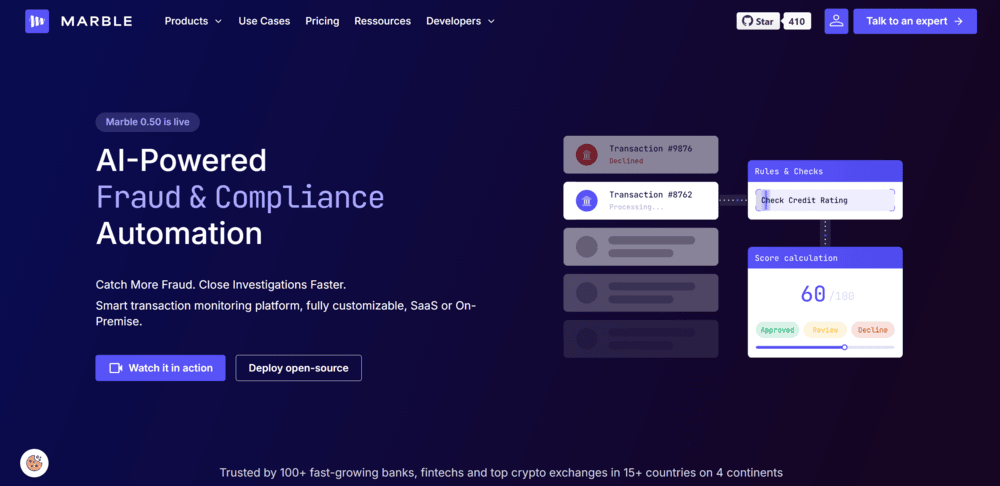Viewport: 1000px width, 486px height.
Task: Click the arrow in Talk to an expert
Action: 958,21
